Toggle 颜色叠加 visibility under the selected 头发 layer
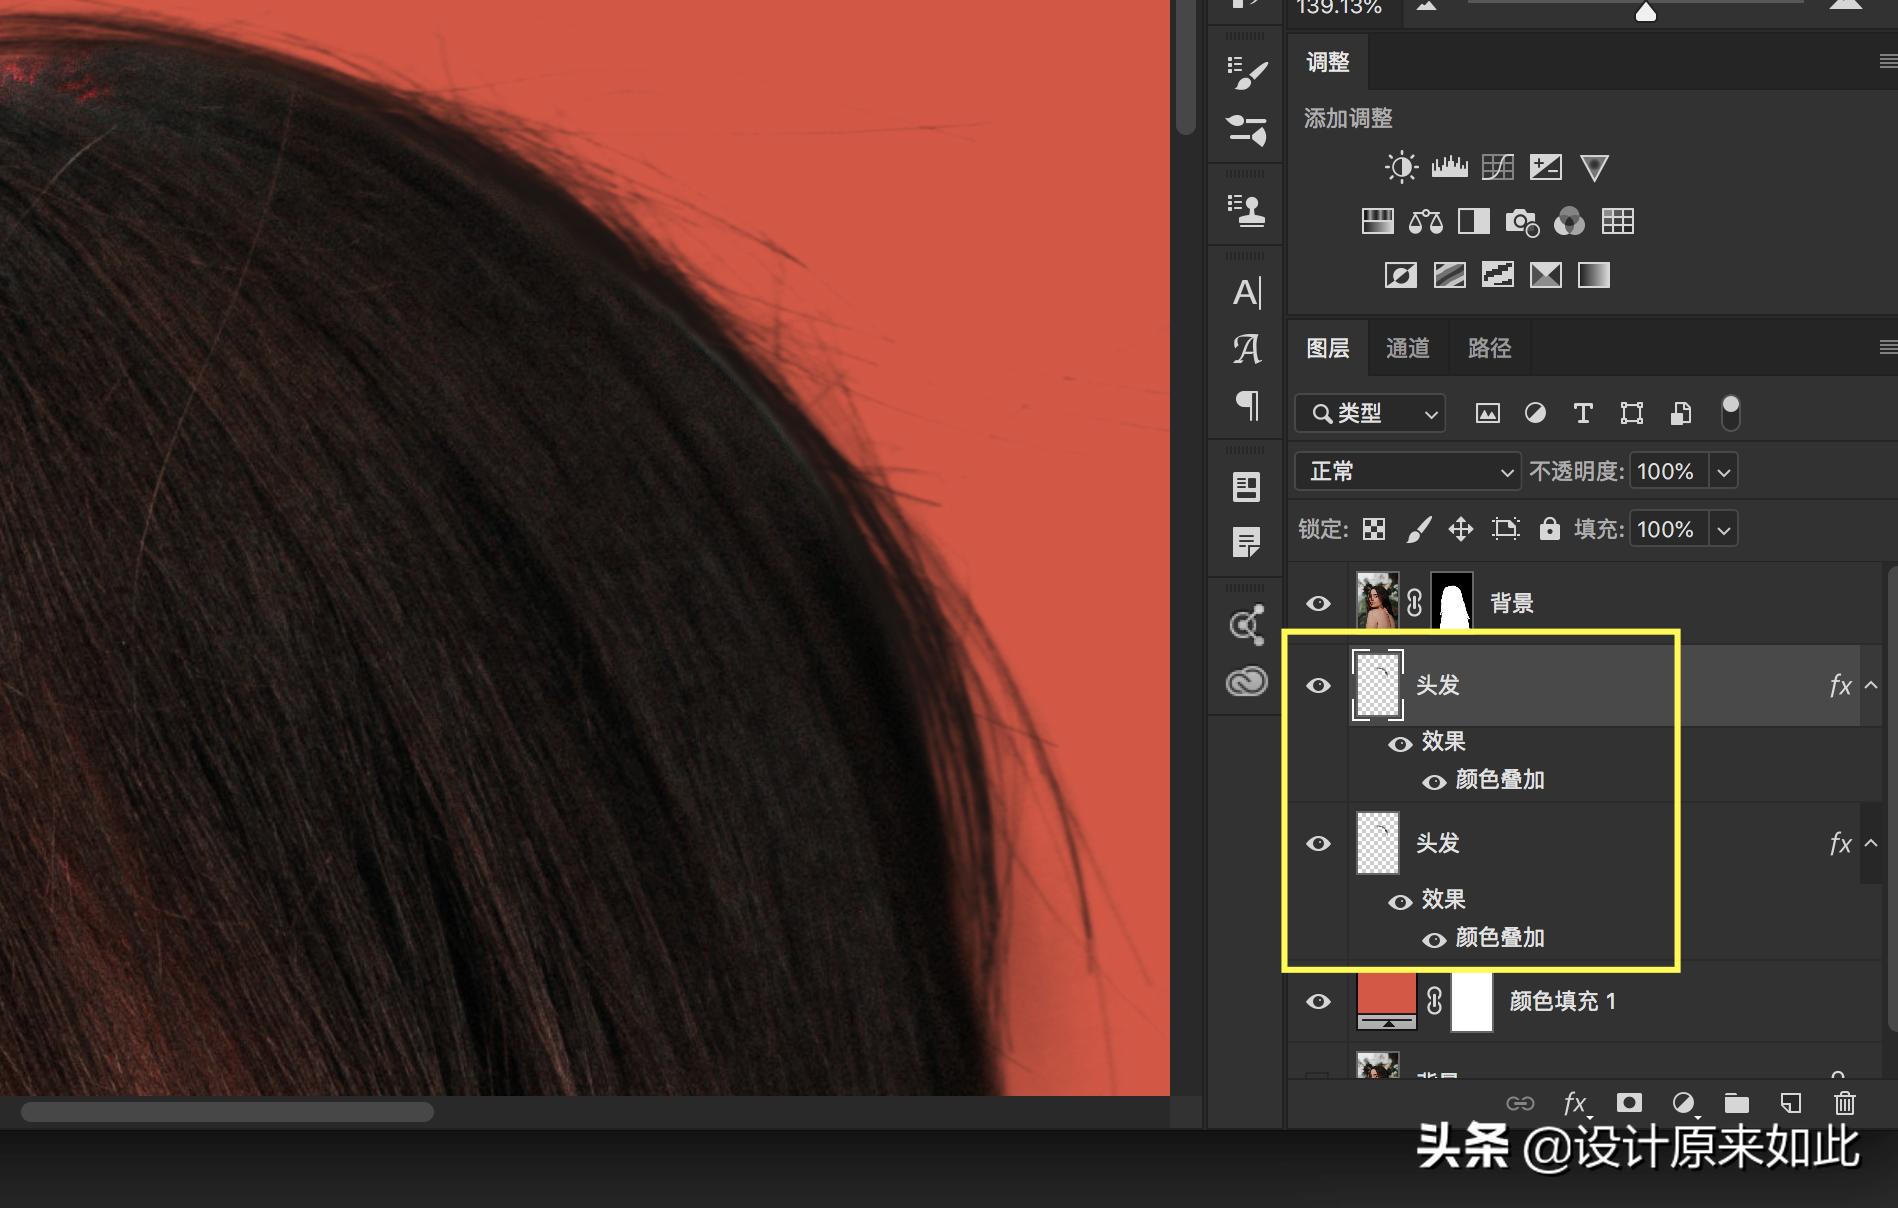The width and height of the screenshot is (1898, 1208). click(1434, 781)
